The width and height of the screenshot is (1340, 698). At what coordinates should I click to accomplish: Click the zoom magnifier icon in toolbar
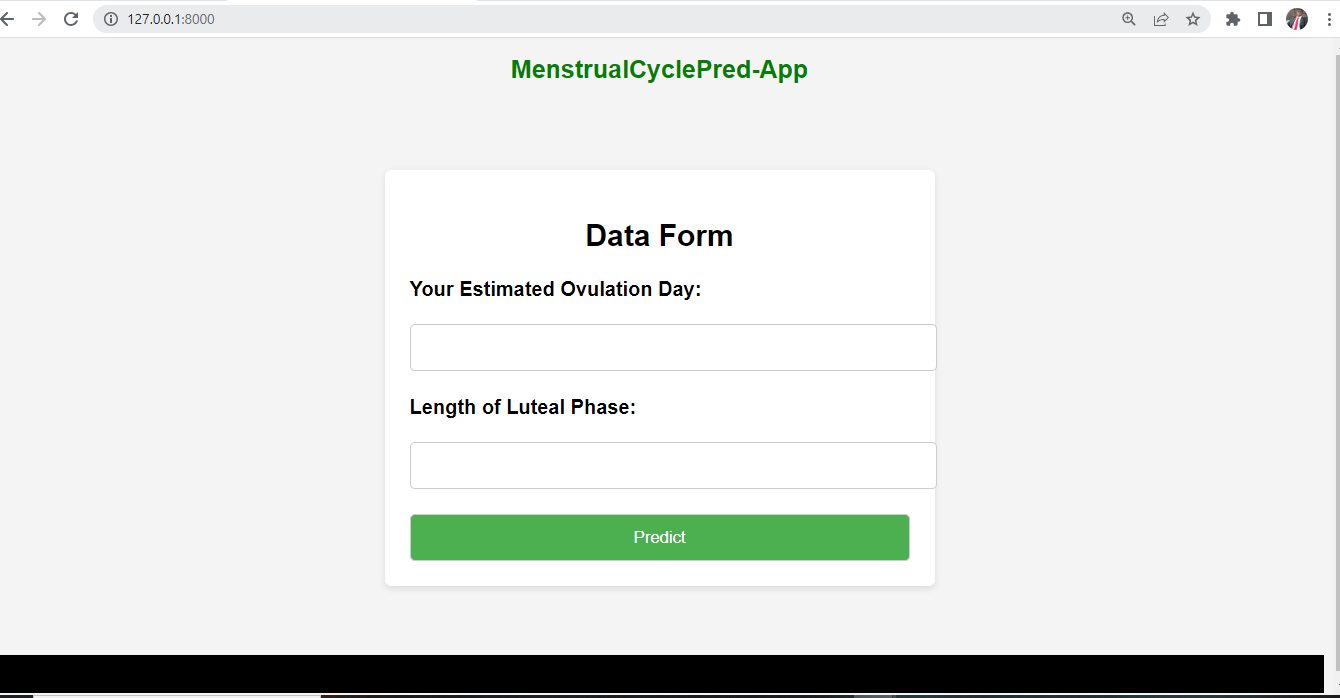click(1128, 18)
